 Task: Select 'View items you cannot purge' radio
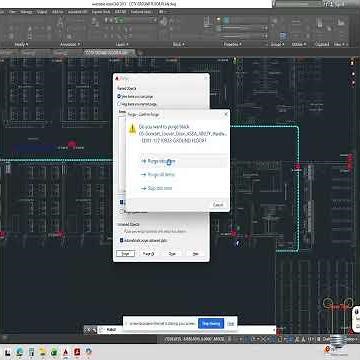119,104
